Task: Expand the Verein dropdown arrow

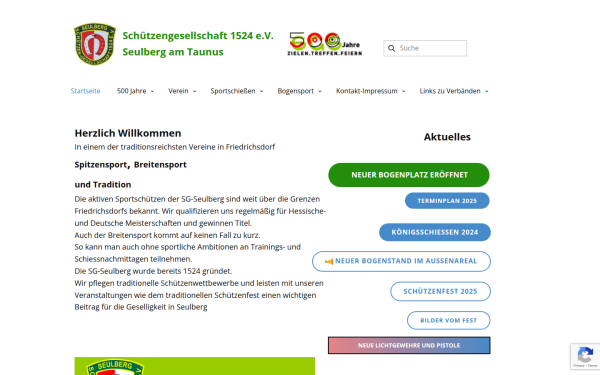Action: click(194, 91)
